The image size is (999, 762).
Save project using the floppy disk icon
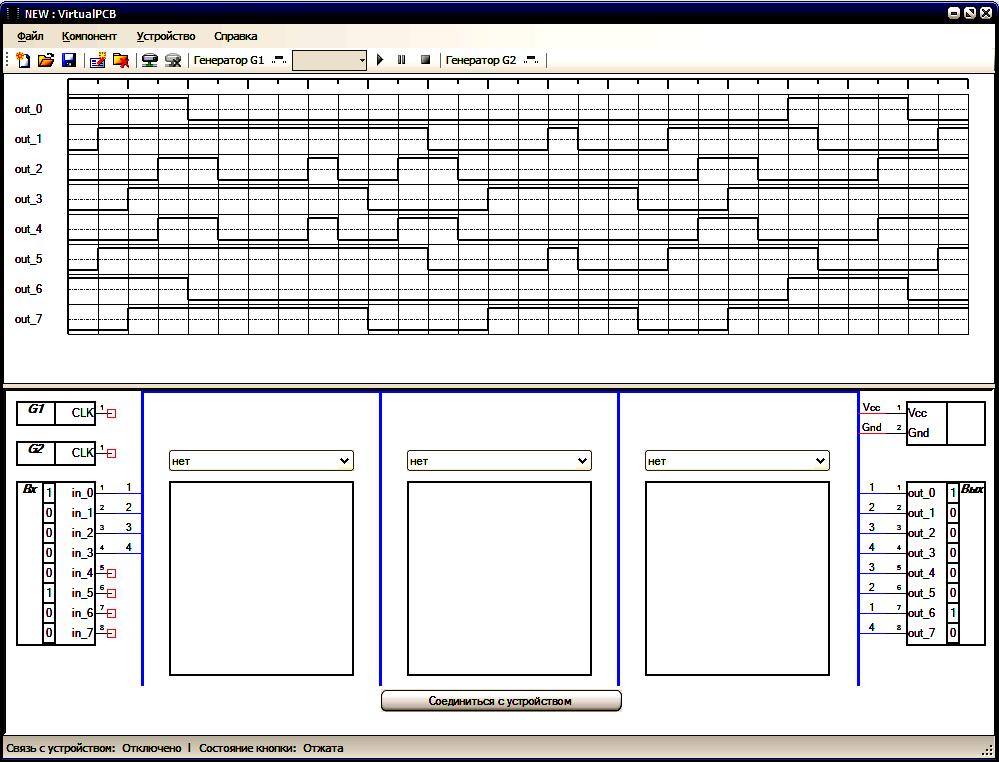[x=69, y=60]
